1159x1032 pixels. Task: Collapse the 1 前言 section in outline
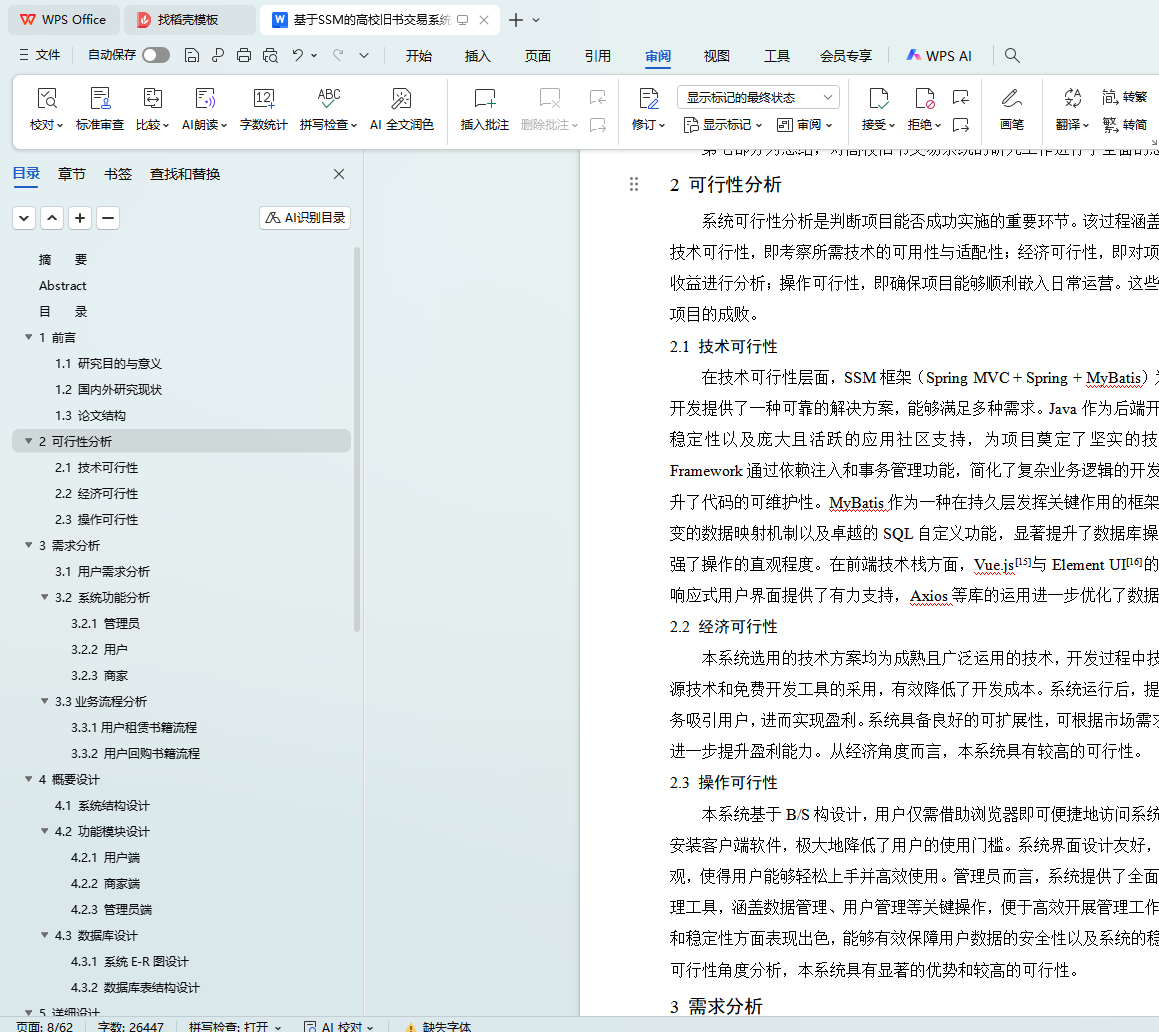point(29,337)
